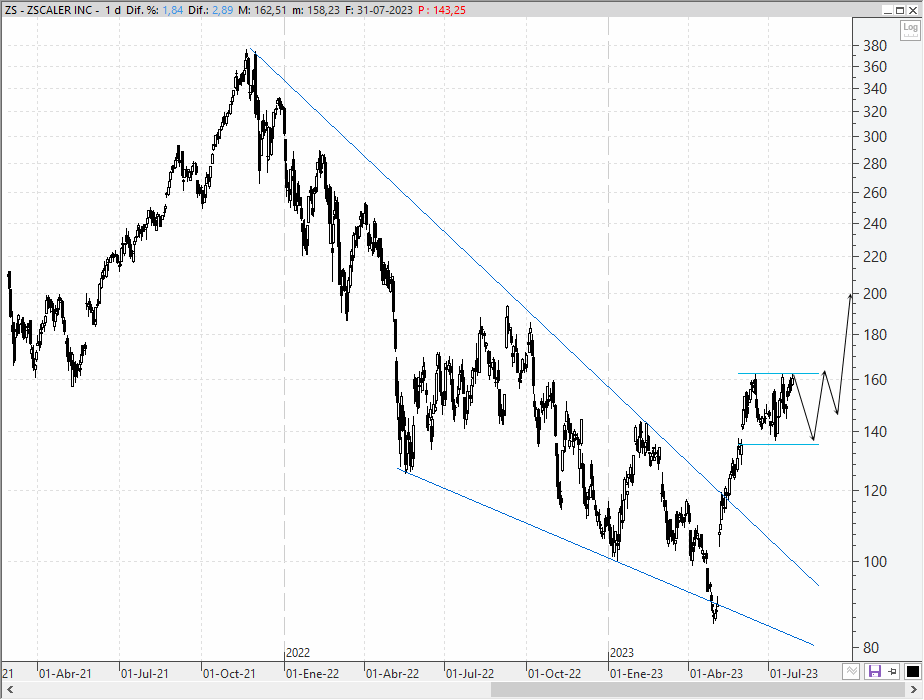Click the horizontal scrollbar thumb
The image size is (924, 700).
point(697,689)
